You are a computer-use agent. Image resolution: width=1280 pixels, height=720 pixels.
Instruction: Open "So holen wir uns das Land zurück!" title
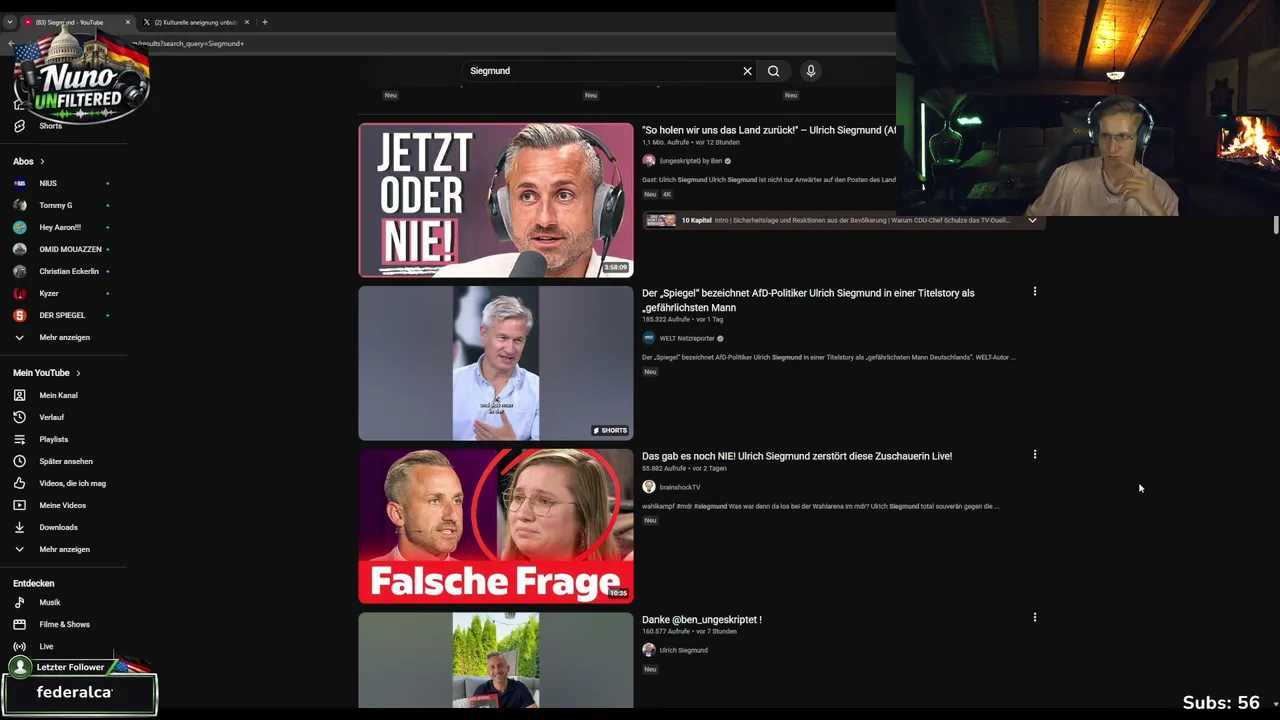click(769, 130)
